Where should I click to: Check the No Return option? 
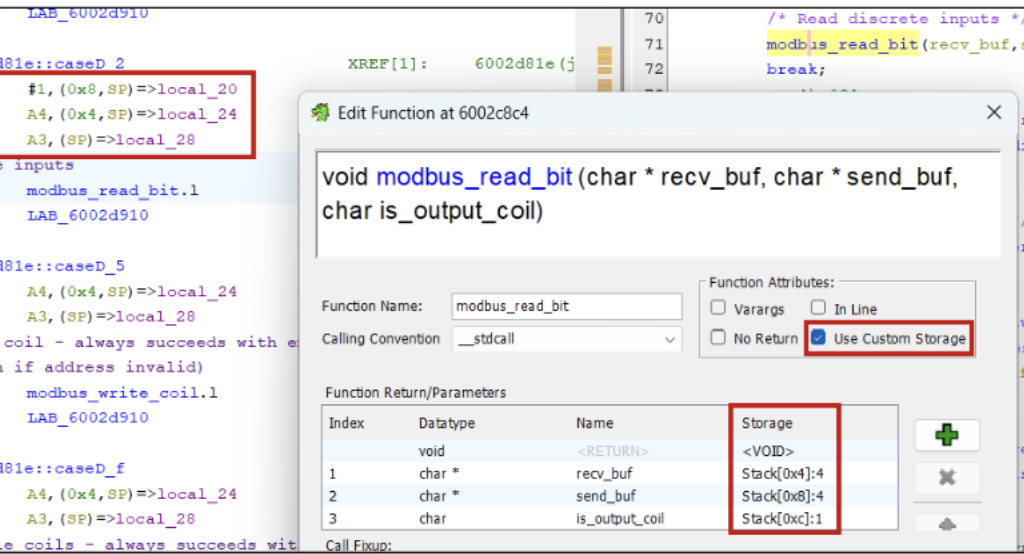click(x=718, y=338)
